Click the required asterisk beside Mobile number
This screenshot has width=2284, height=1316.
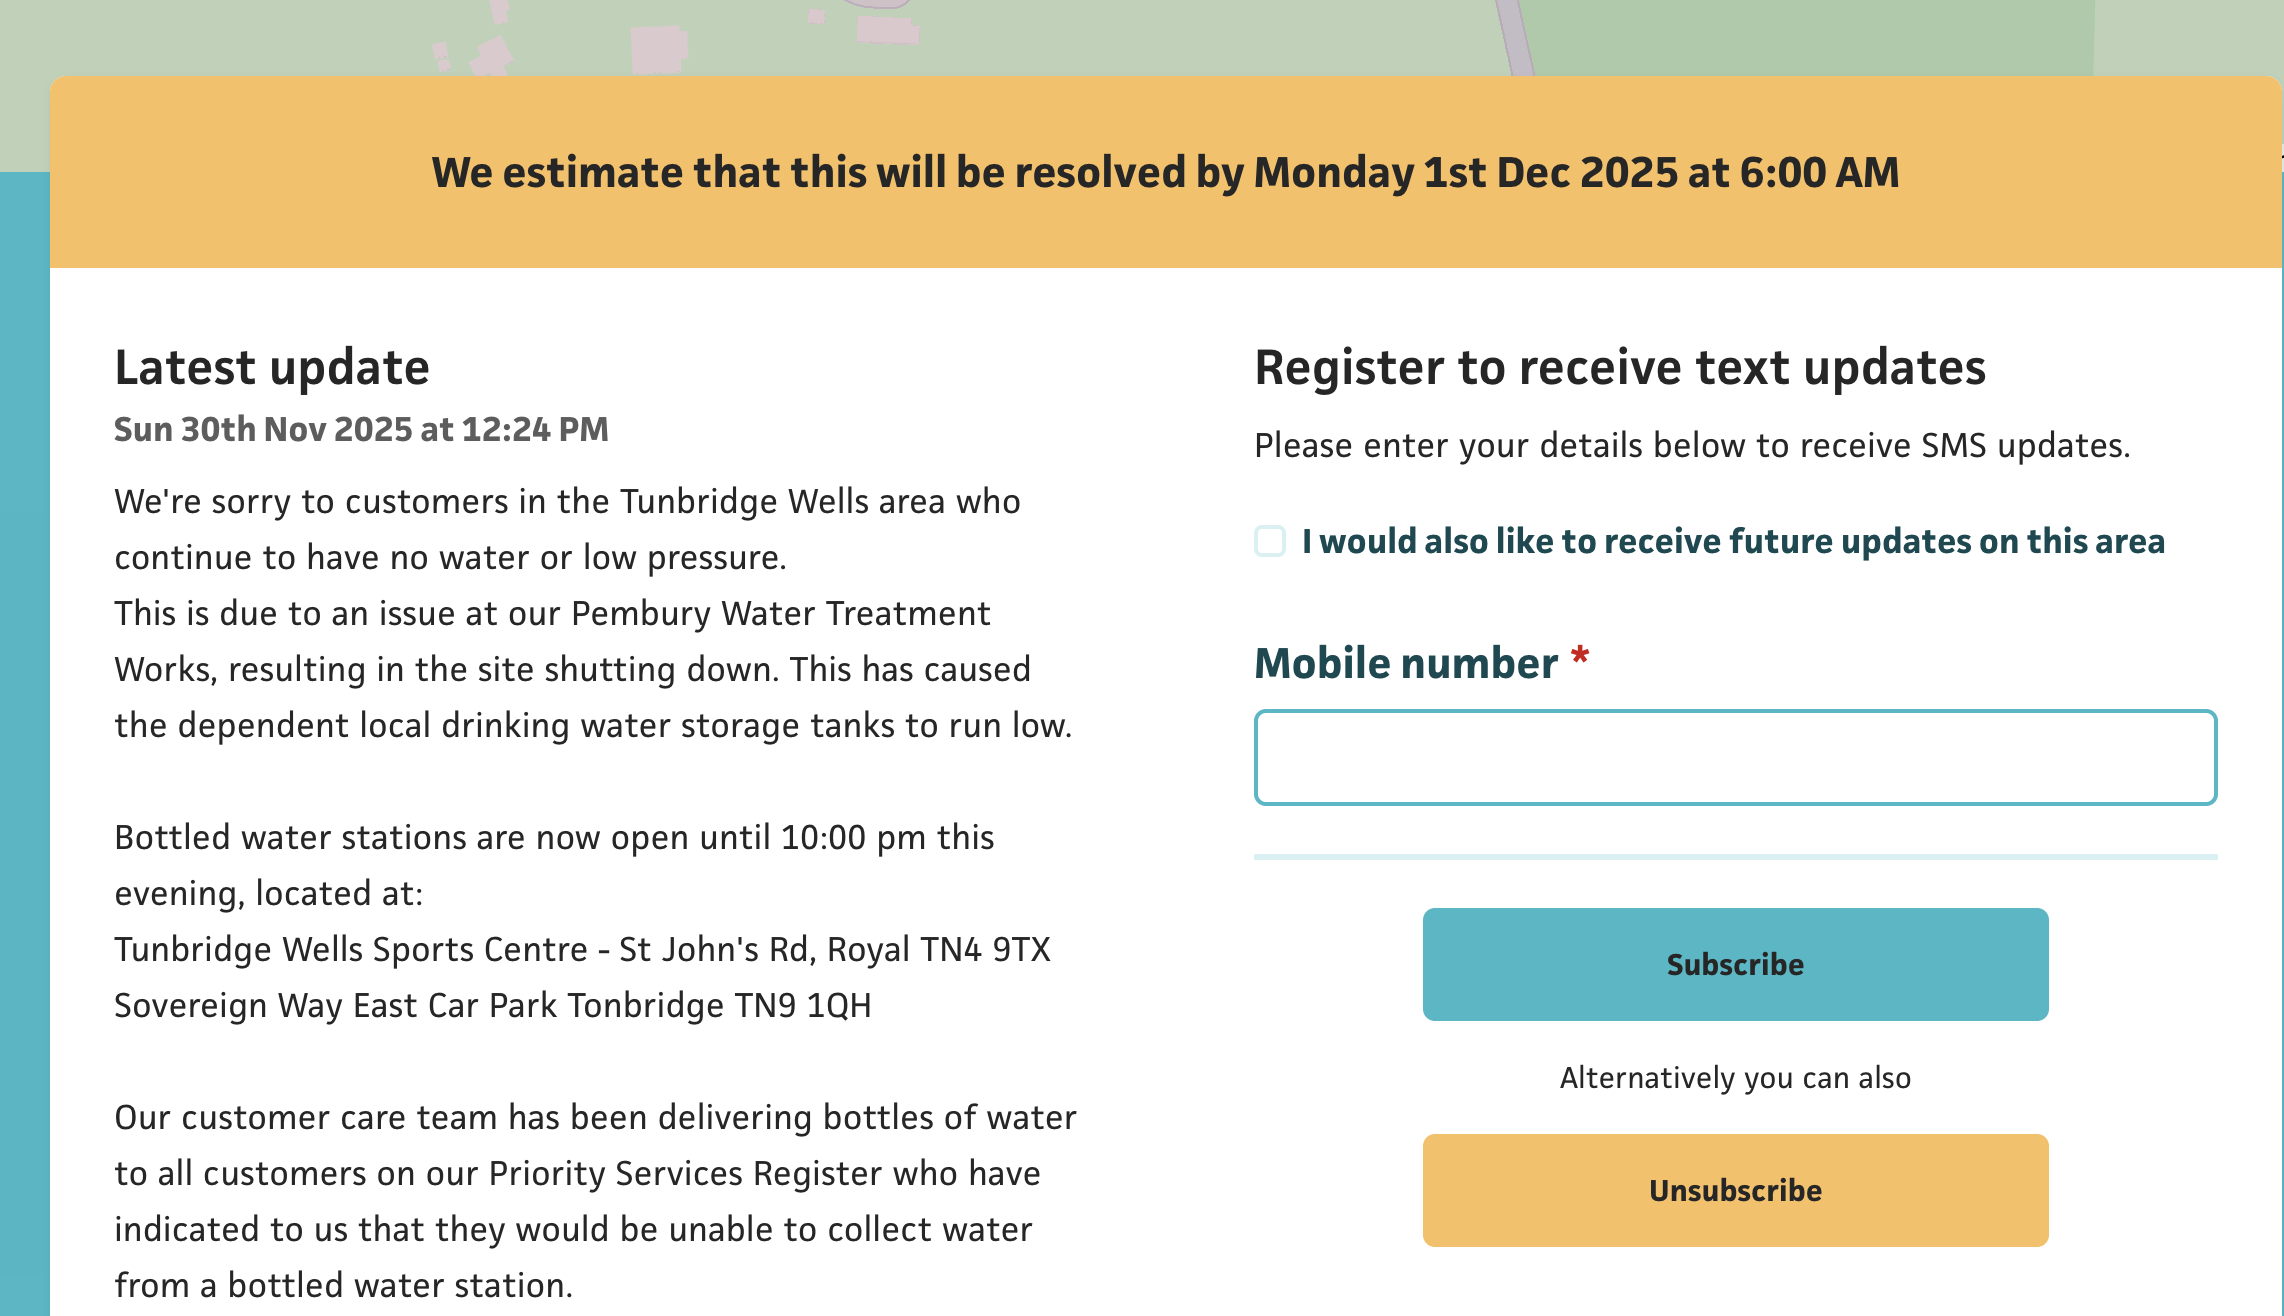1580,655
